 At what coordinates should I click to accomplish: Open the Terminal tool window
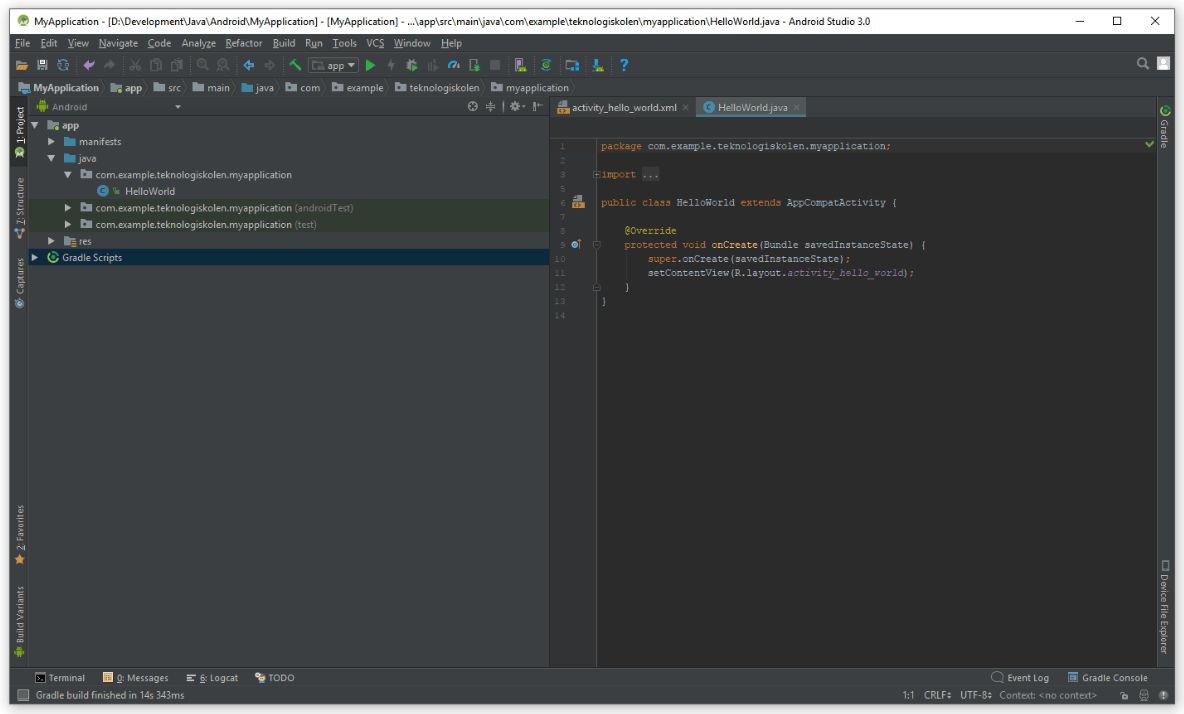(60, 678)
